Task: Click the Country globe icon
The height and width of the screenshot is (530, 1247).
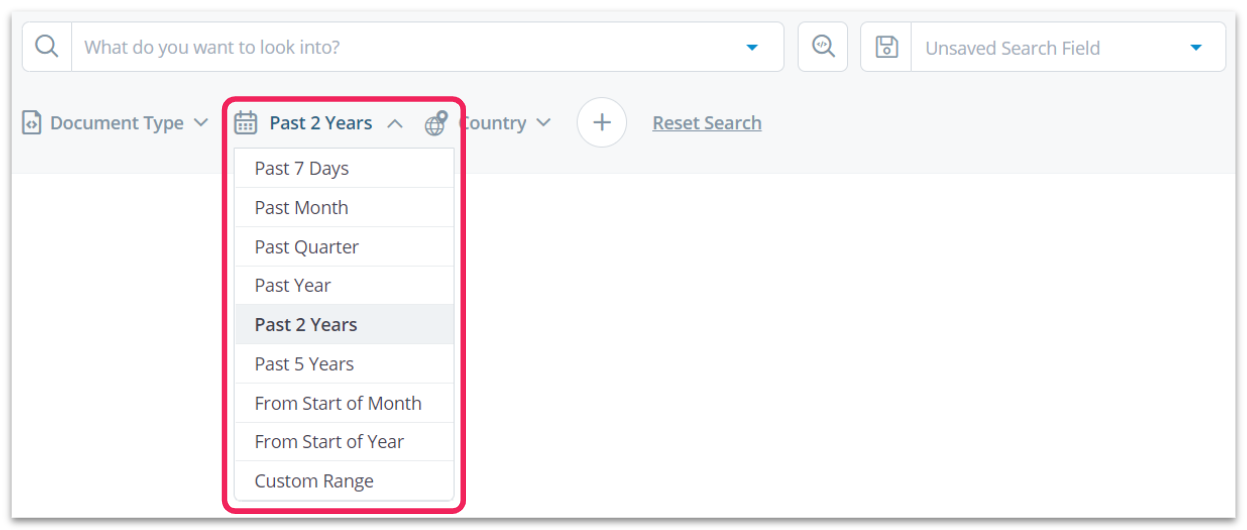Action: point(436,123)
